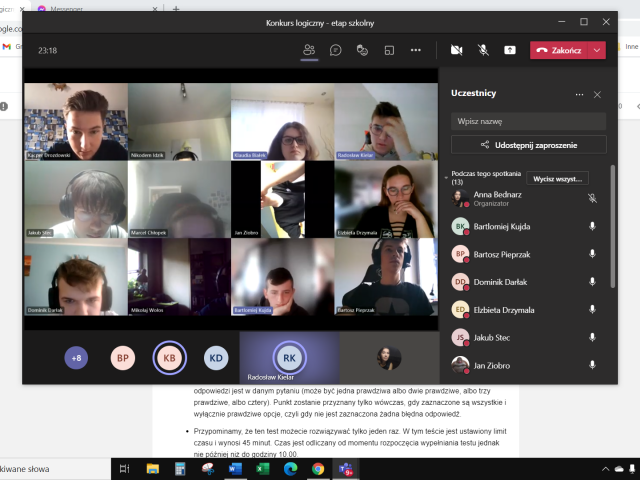Click the Teams icon on the taskbar
Image resolution: width=640 pixels, height=480 pixels.
pos(346,469)
